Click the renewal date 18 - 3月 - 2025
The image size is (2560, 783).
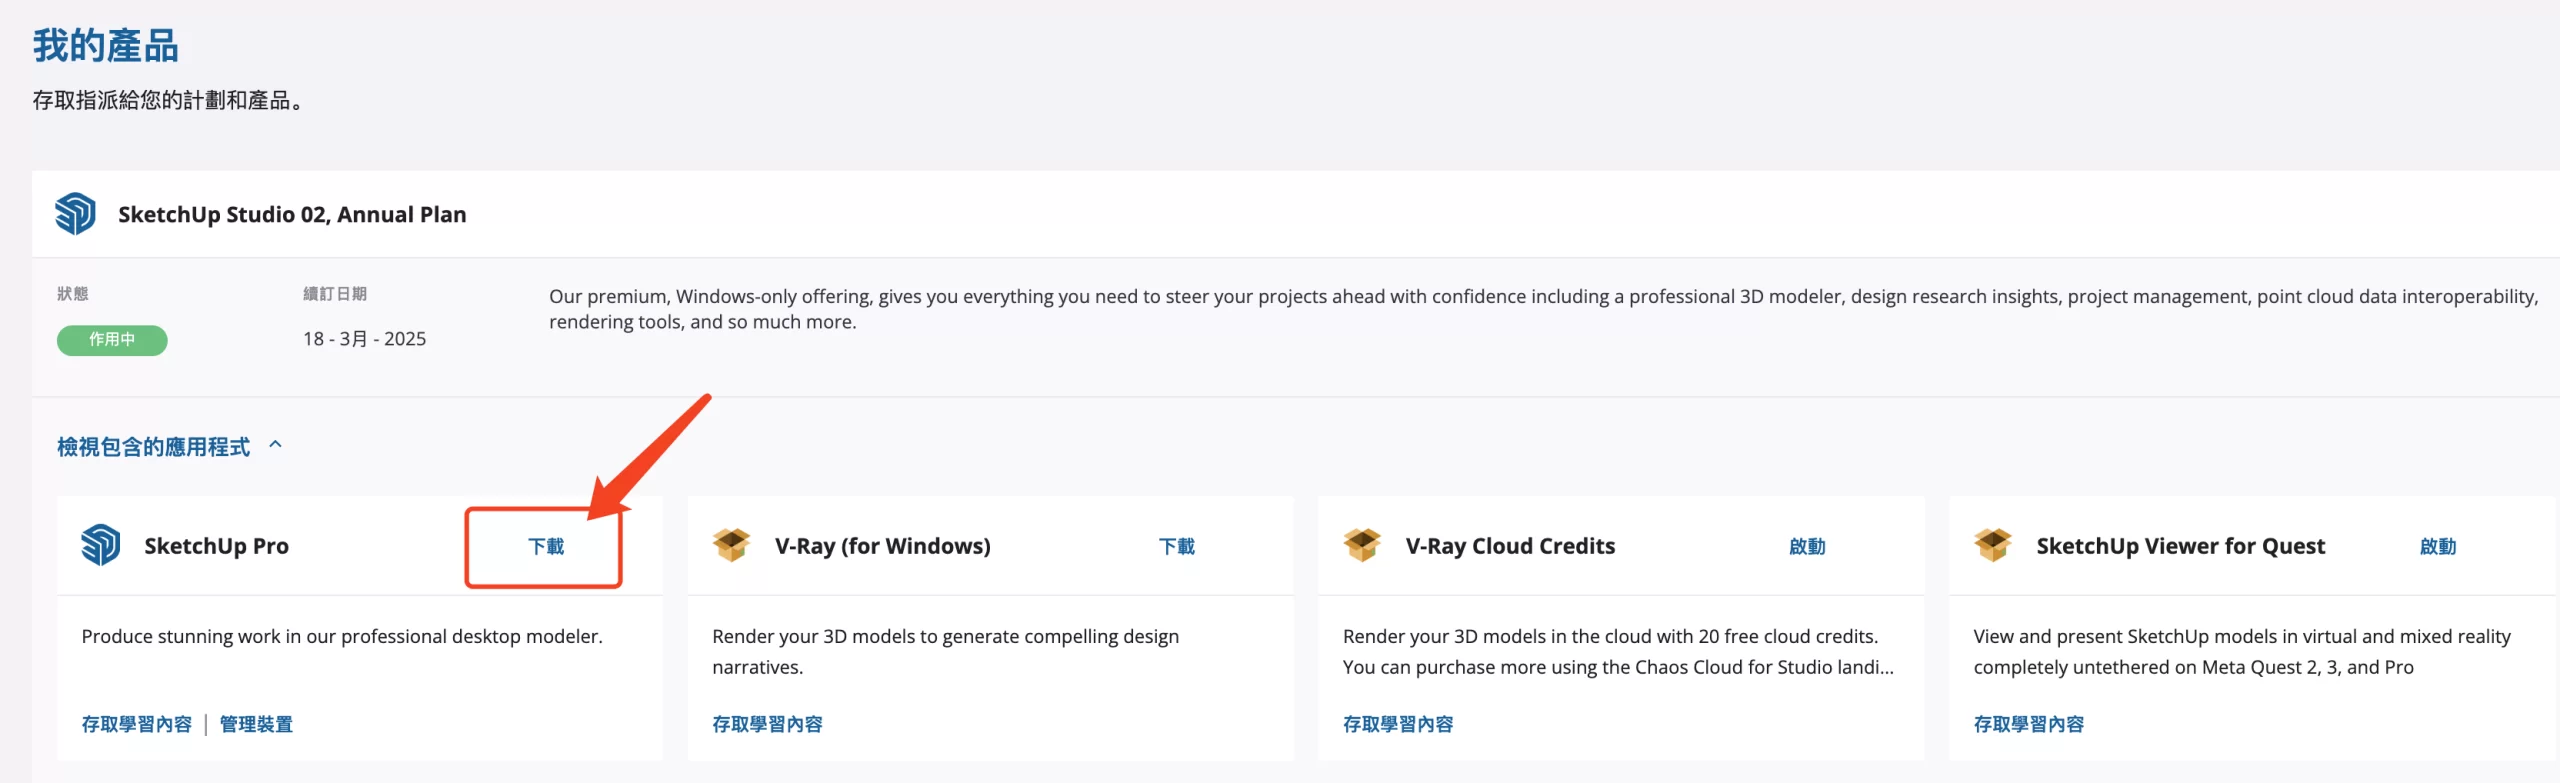(x=365, y=339)
